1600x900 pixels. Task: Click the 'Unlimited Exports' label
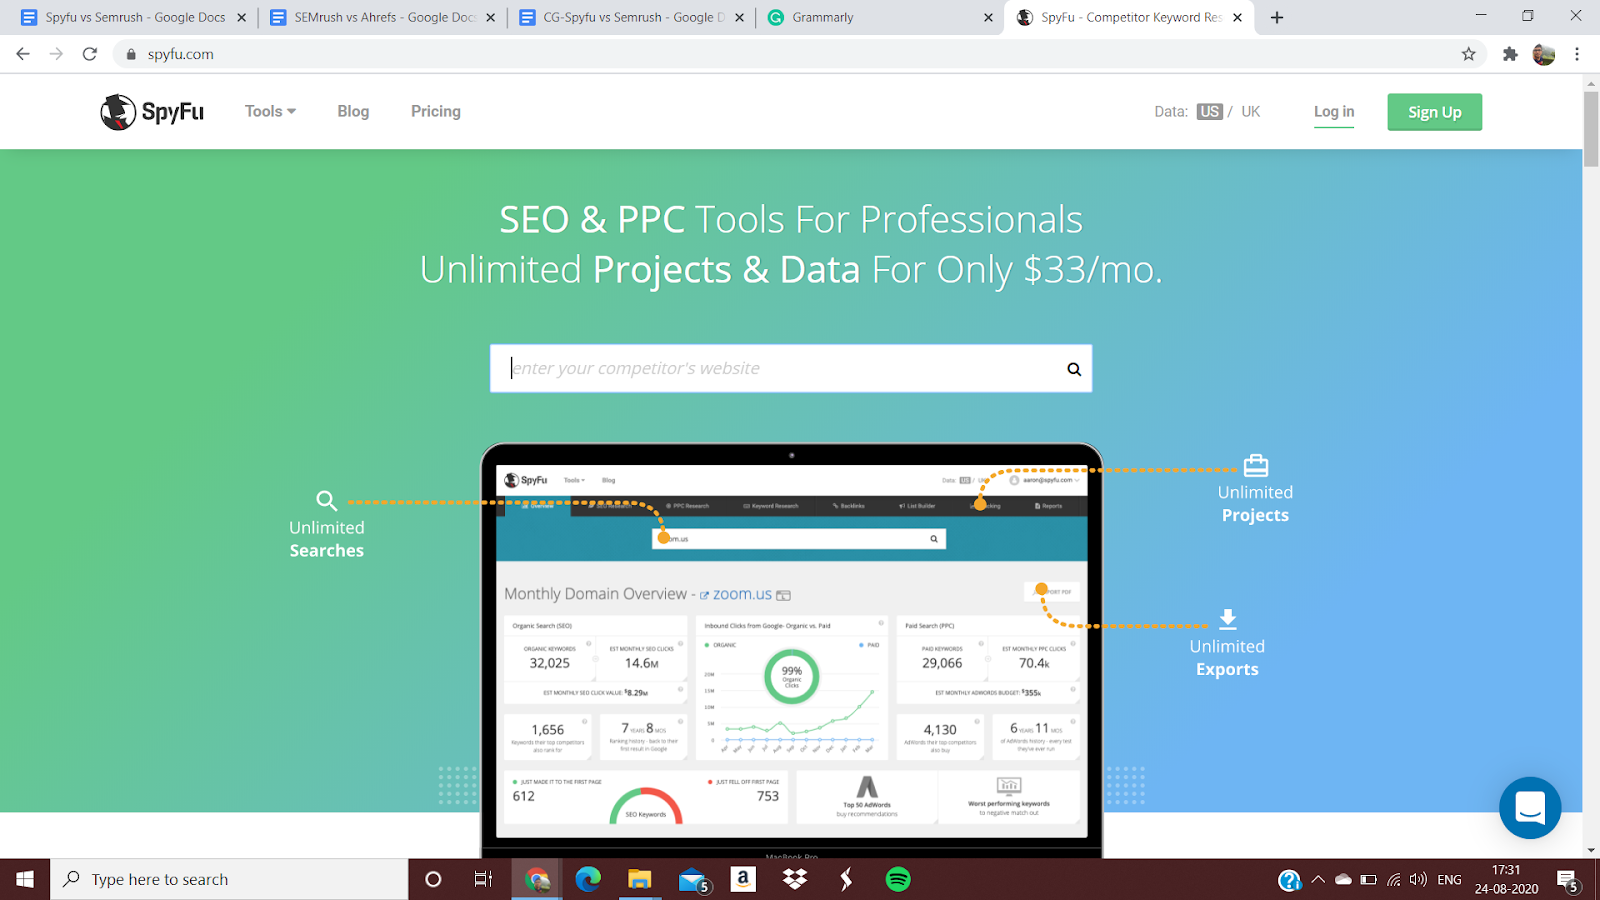pyautogui.click(x=1227, y=658)
